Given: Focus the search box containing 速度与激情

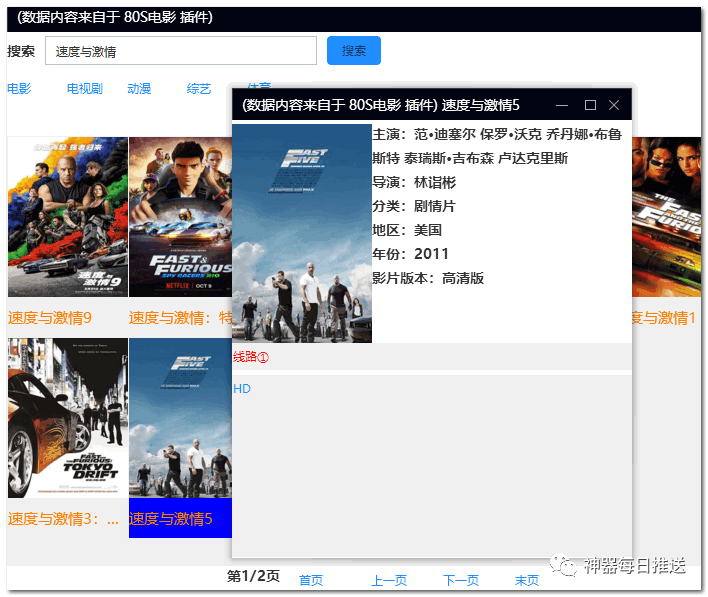Looking at the screenshot, I should pyautogui.click(x=181, y=51).
